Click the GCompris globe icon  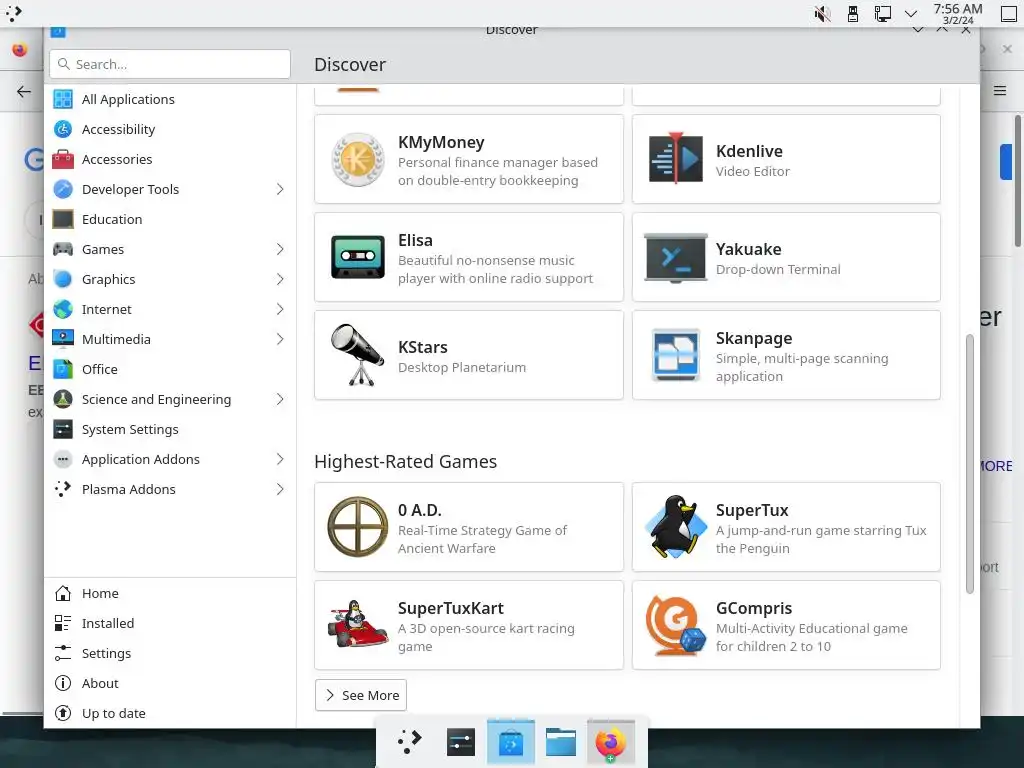click(675, 625)
